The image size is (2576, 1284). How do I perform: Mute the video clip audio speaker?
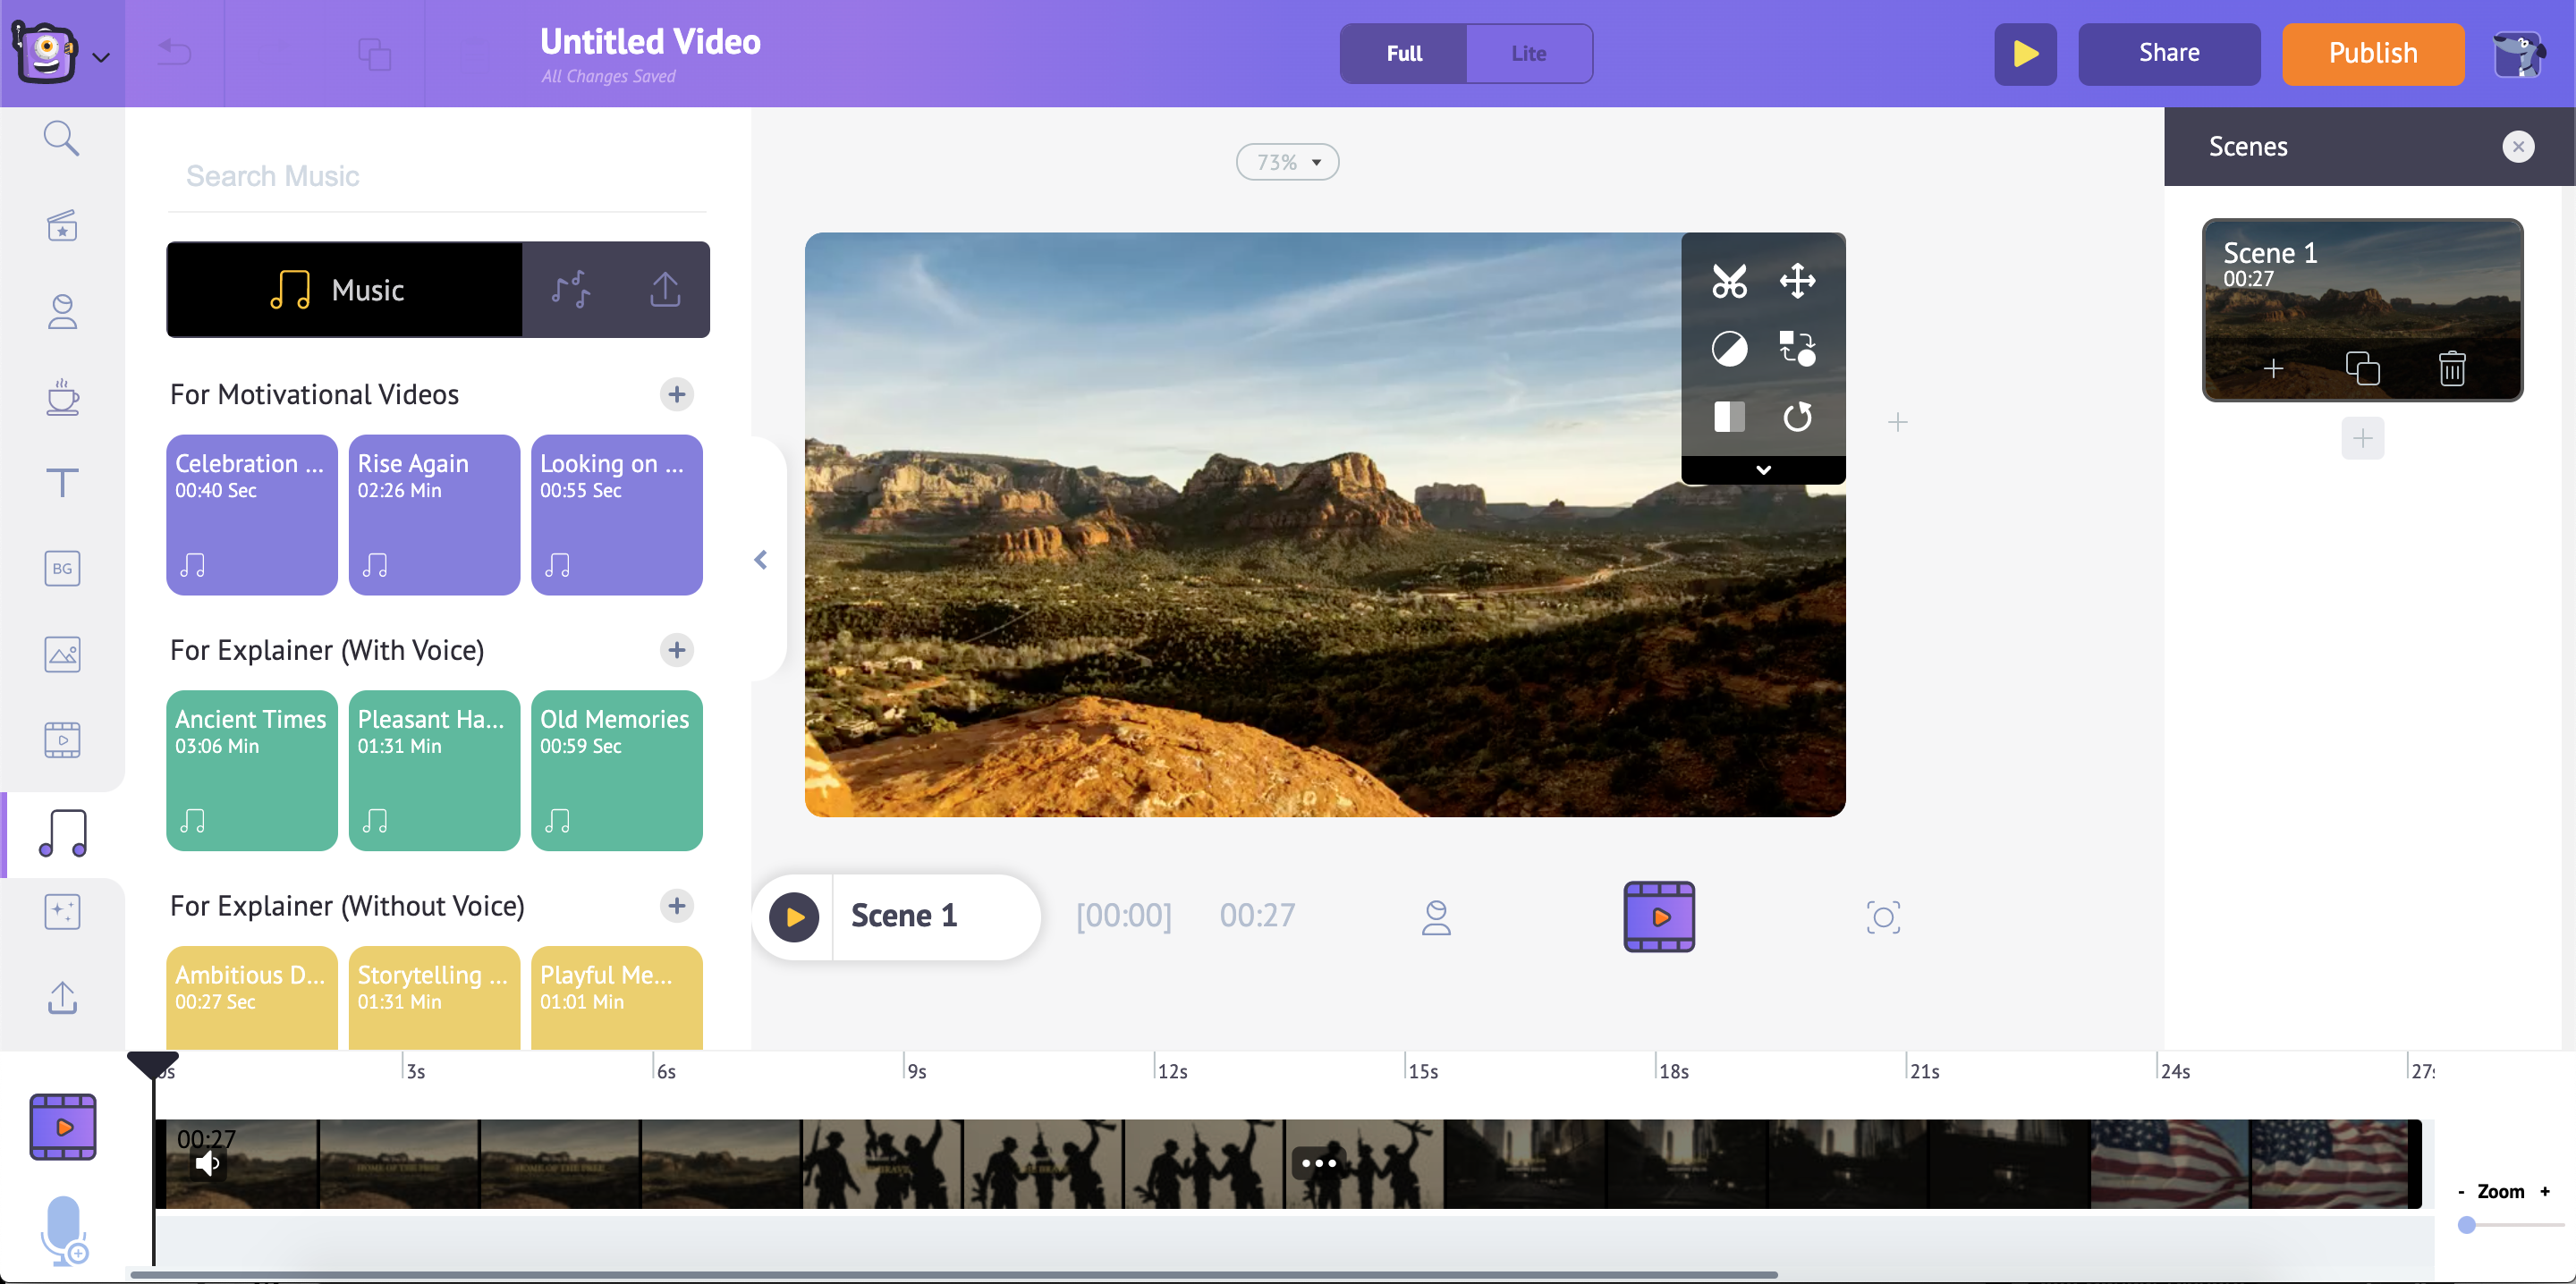click(x=207, y=1163)
